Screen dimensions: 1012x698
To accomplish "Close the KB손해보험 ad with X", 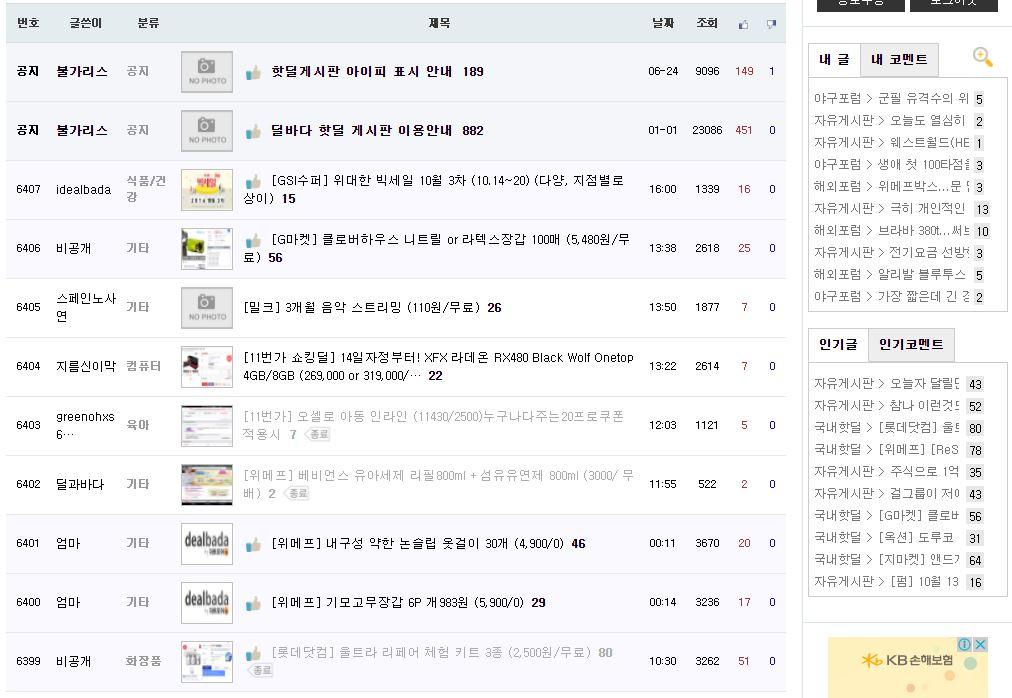I will coord(981,645).
